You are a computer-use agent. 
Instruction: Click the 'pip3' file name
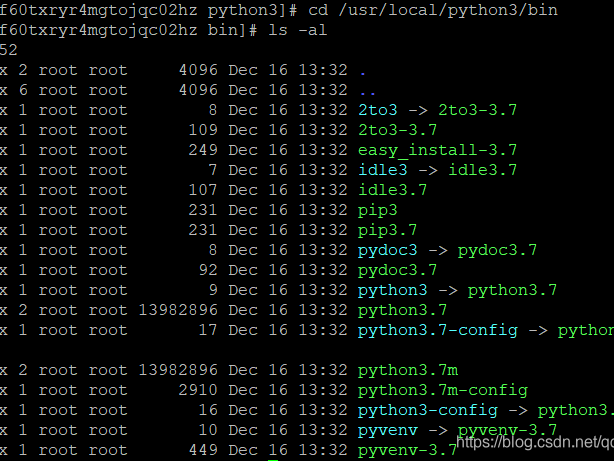pos(378,211)
